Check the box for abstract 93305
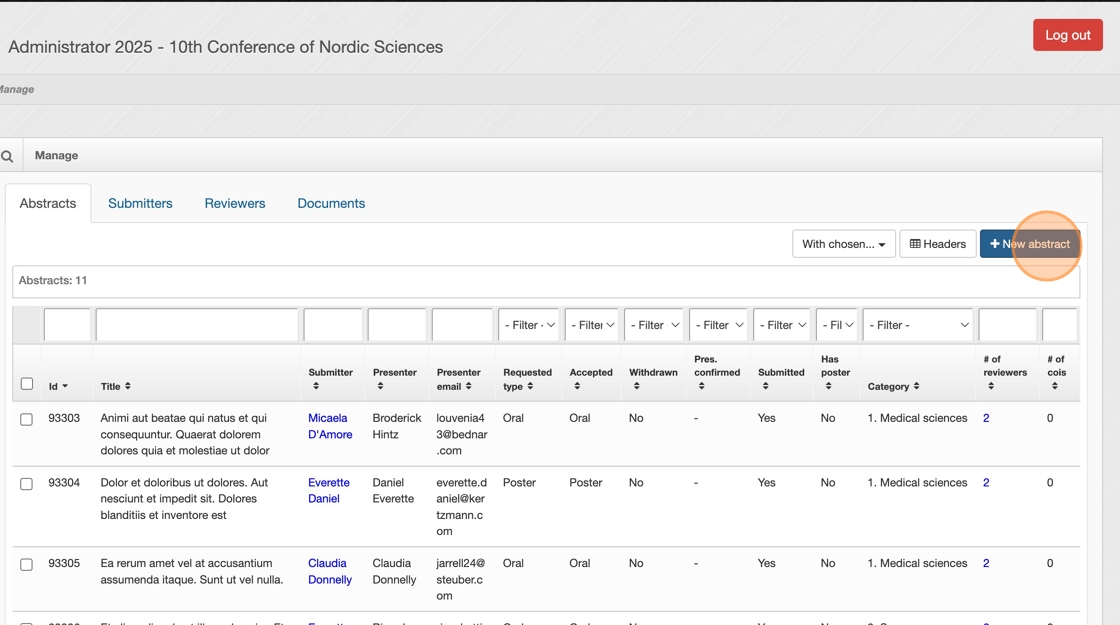The width and height of the screenshot is (1120, 625). 27,564
